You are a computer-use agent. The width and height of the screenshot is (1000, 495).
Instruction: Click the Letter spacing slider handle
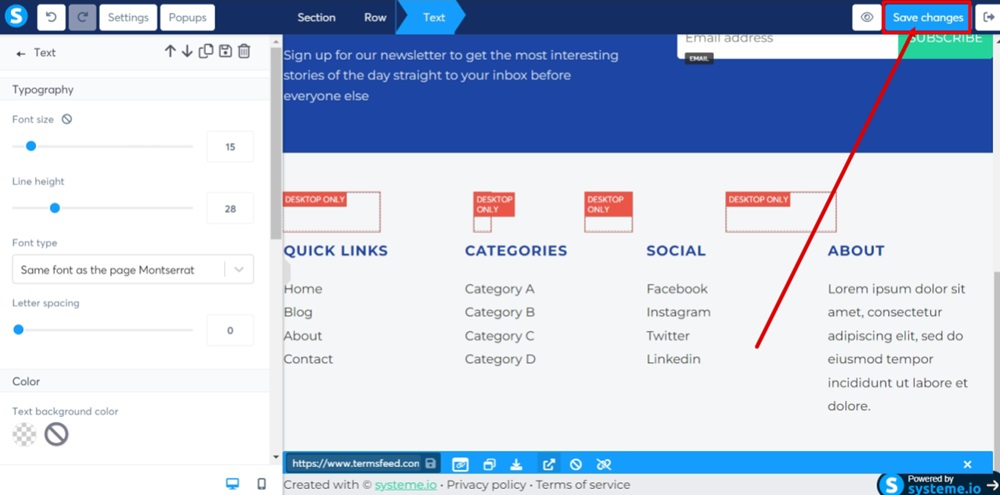(18, 330)
